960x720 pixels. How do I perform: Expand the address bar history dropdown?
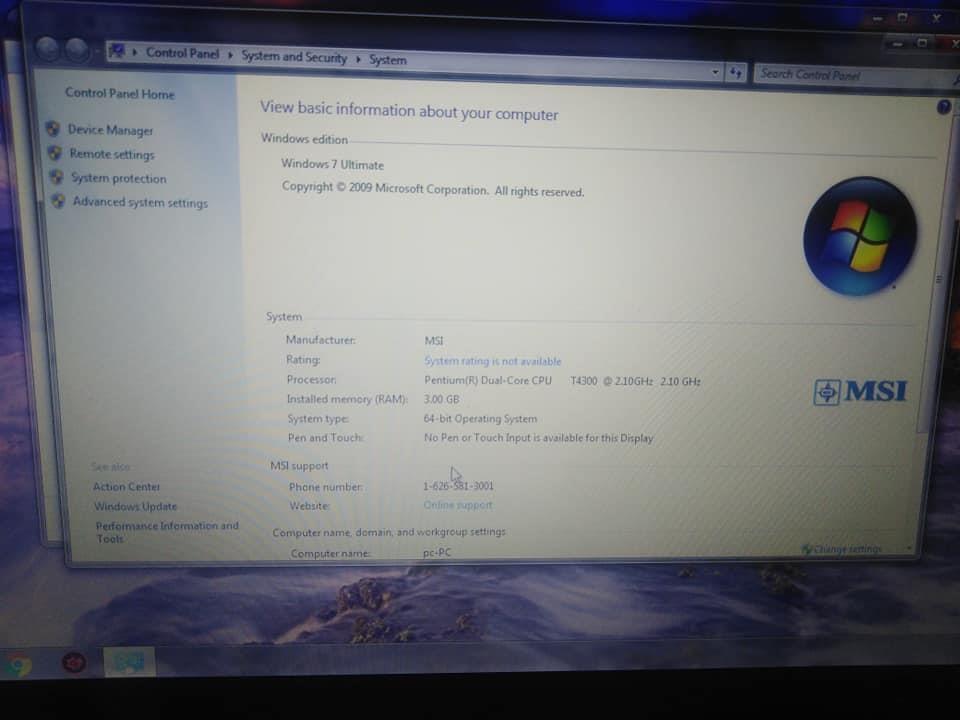click(x=714, y=72)
